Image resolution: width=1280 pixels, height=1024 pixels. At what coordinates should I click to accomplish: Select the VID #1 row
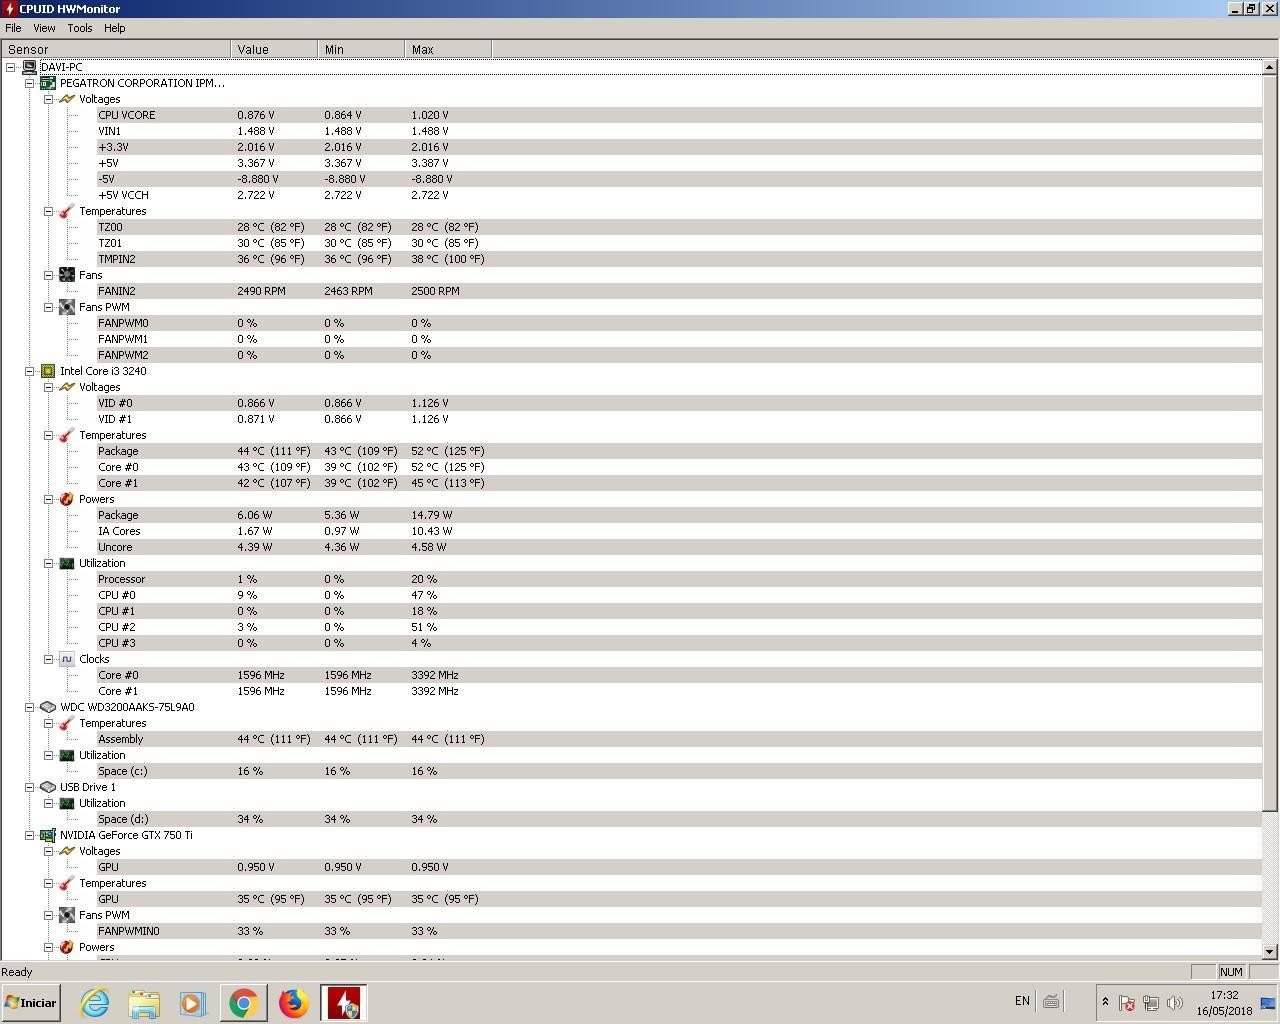pyautogui.click(x=679, y=419)
